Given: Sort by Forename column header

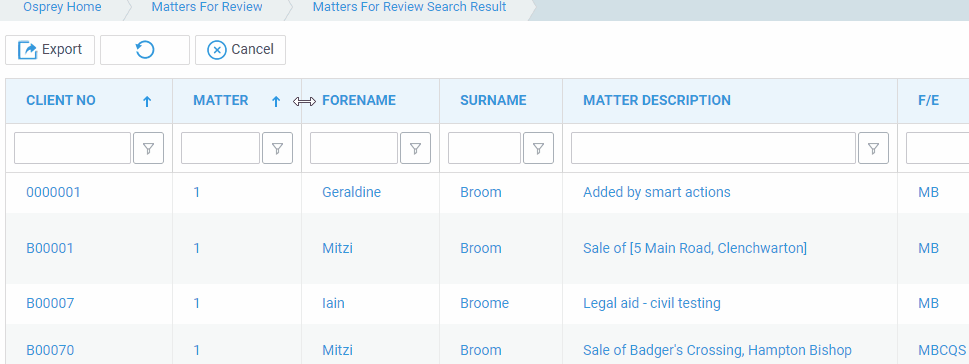Looking at the screenshot, I should click(359, 101).
